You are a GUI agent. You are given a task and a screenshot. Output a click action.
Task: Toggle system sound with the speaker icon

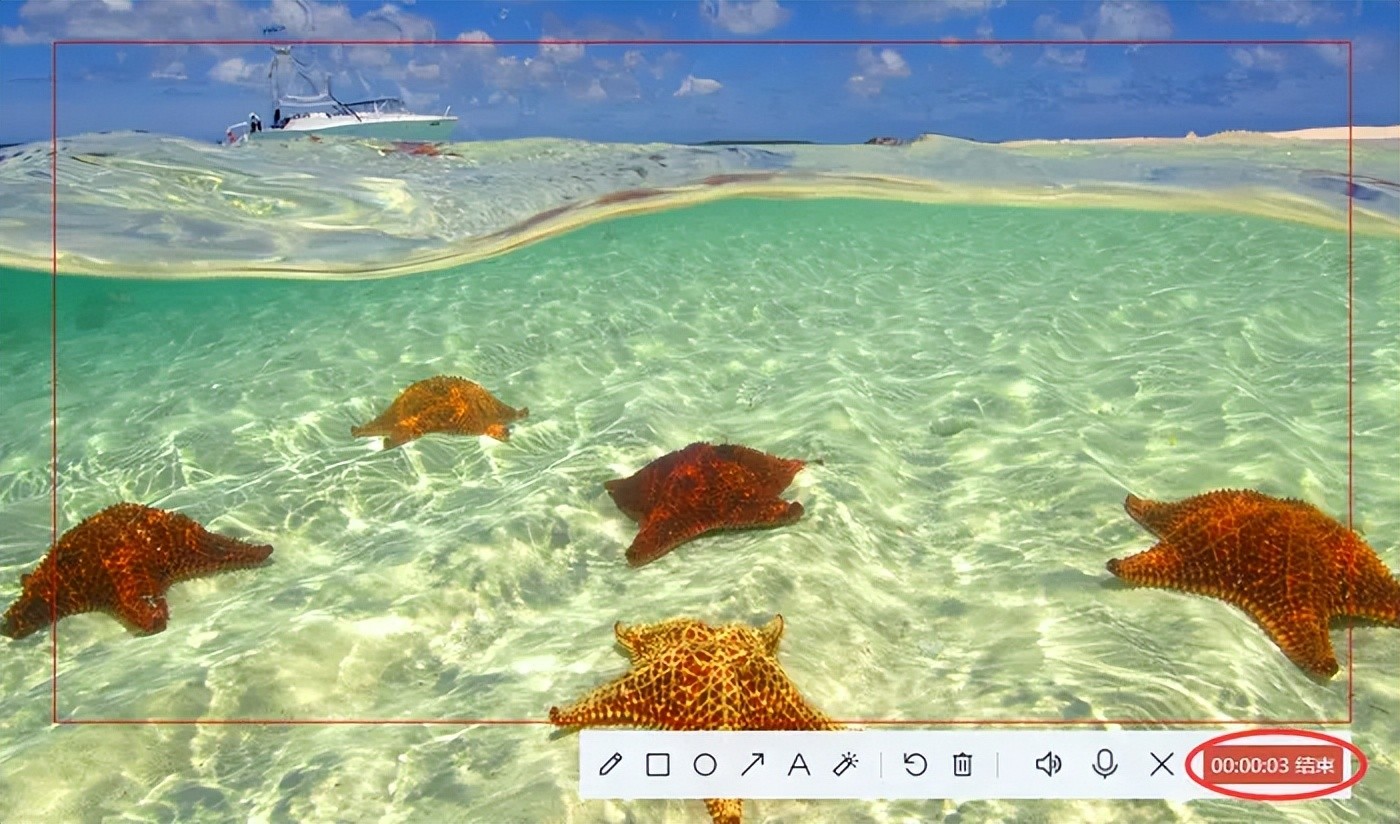click(1048, 765)
